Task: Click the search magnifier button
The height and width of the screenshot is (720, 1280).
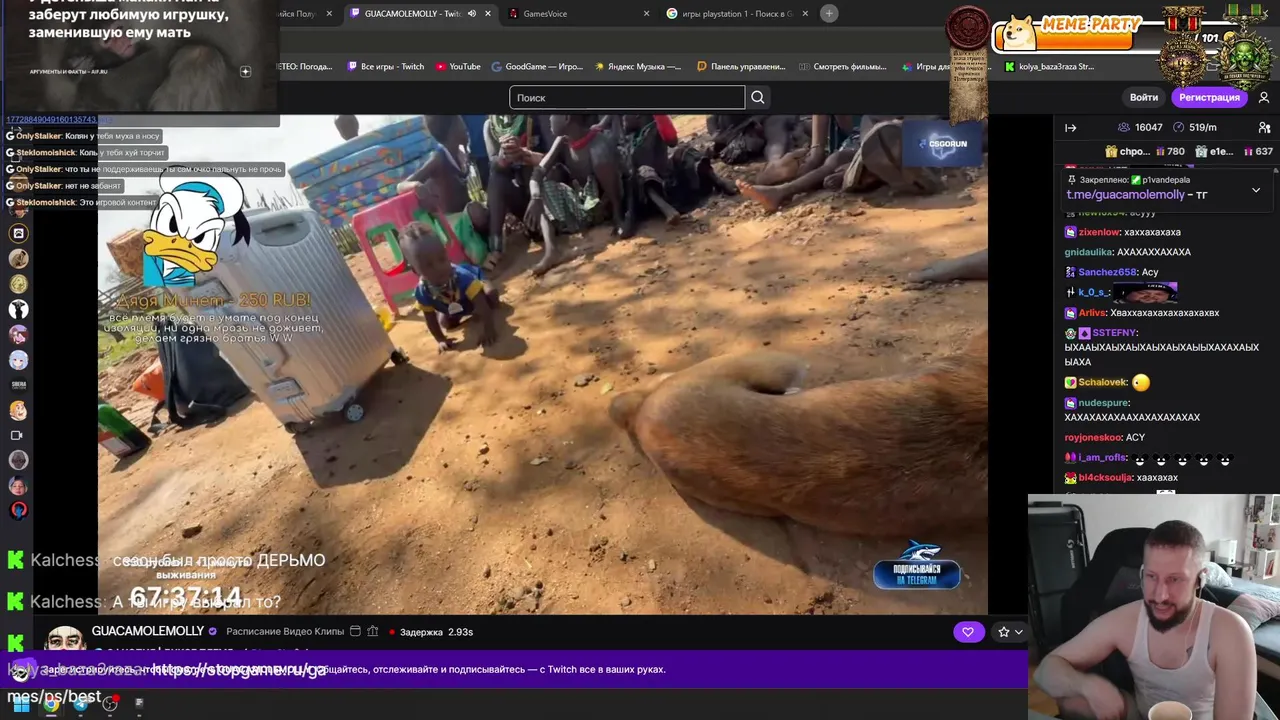Action: (x=758, y=97)
